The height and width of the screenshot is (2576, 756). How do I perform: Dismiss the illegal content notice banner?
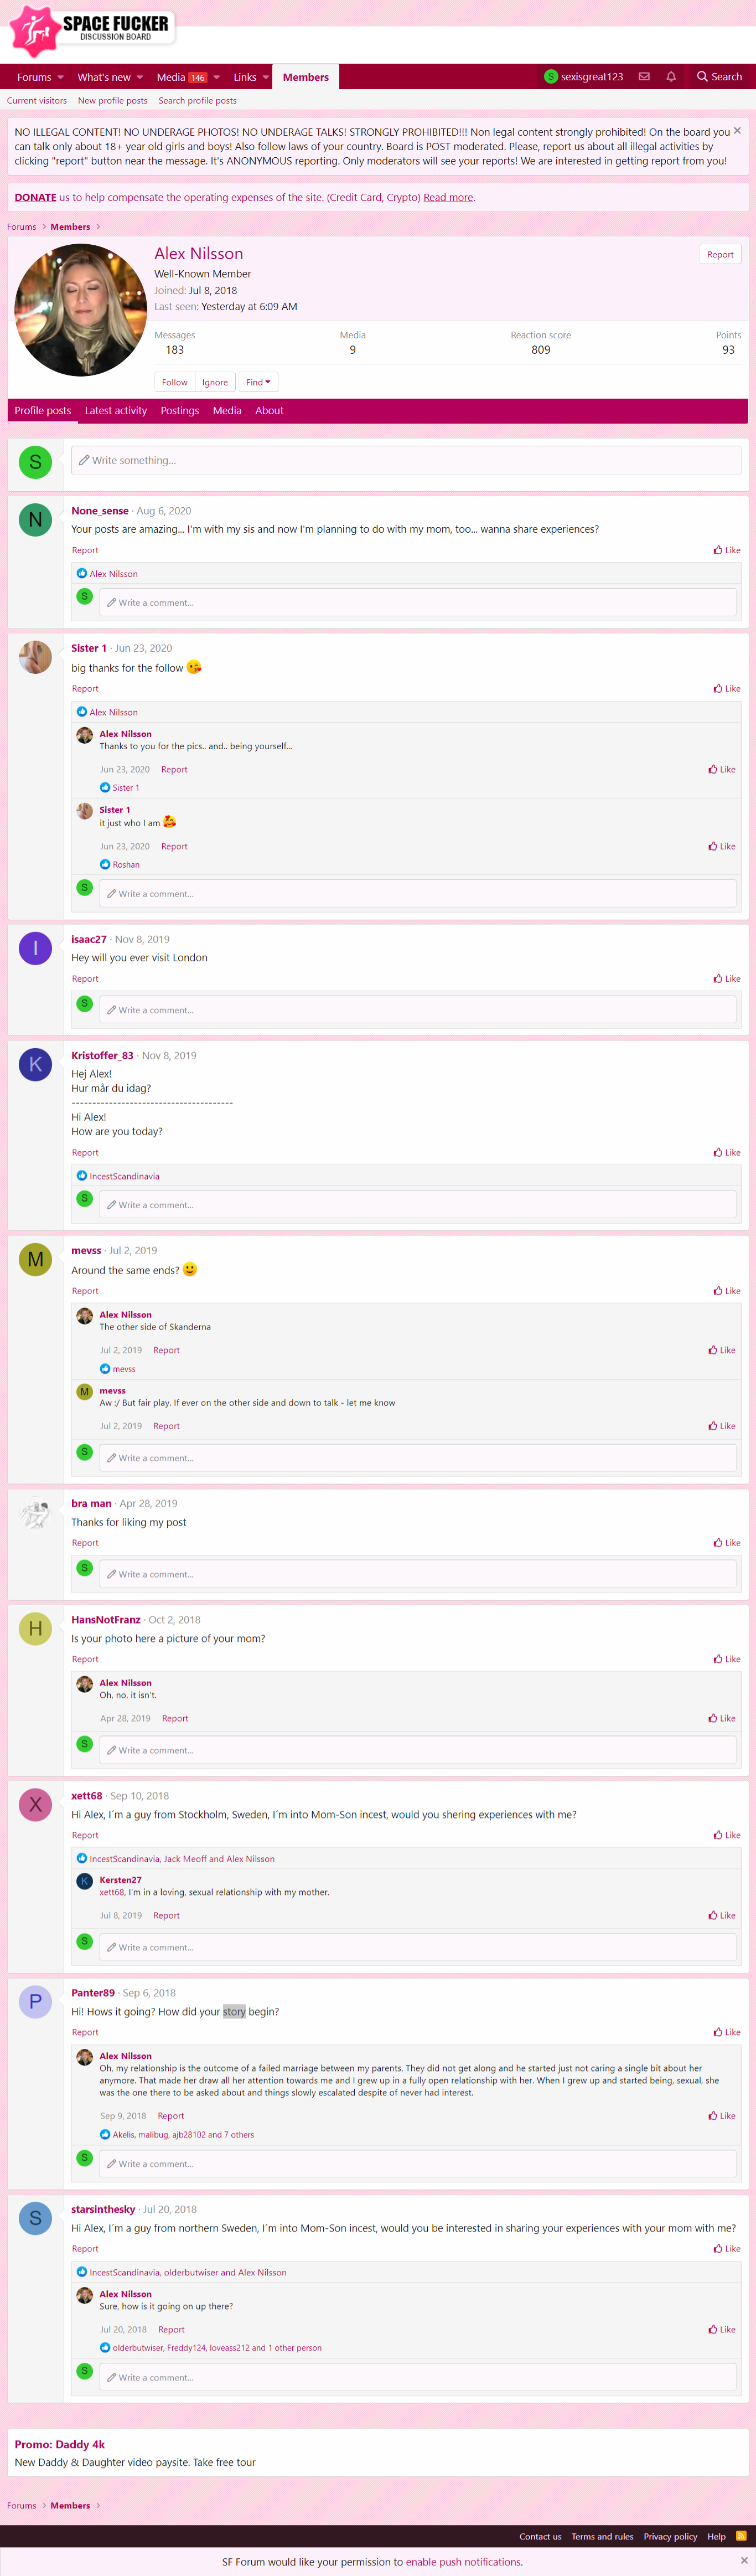pyautogui.click(x=737, y=131)
